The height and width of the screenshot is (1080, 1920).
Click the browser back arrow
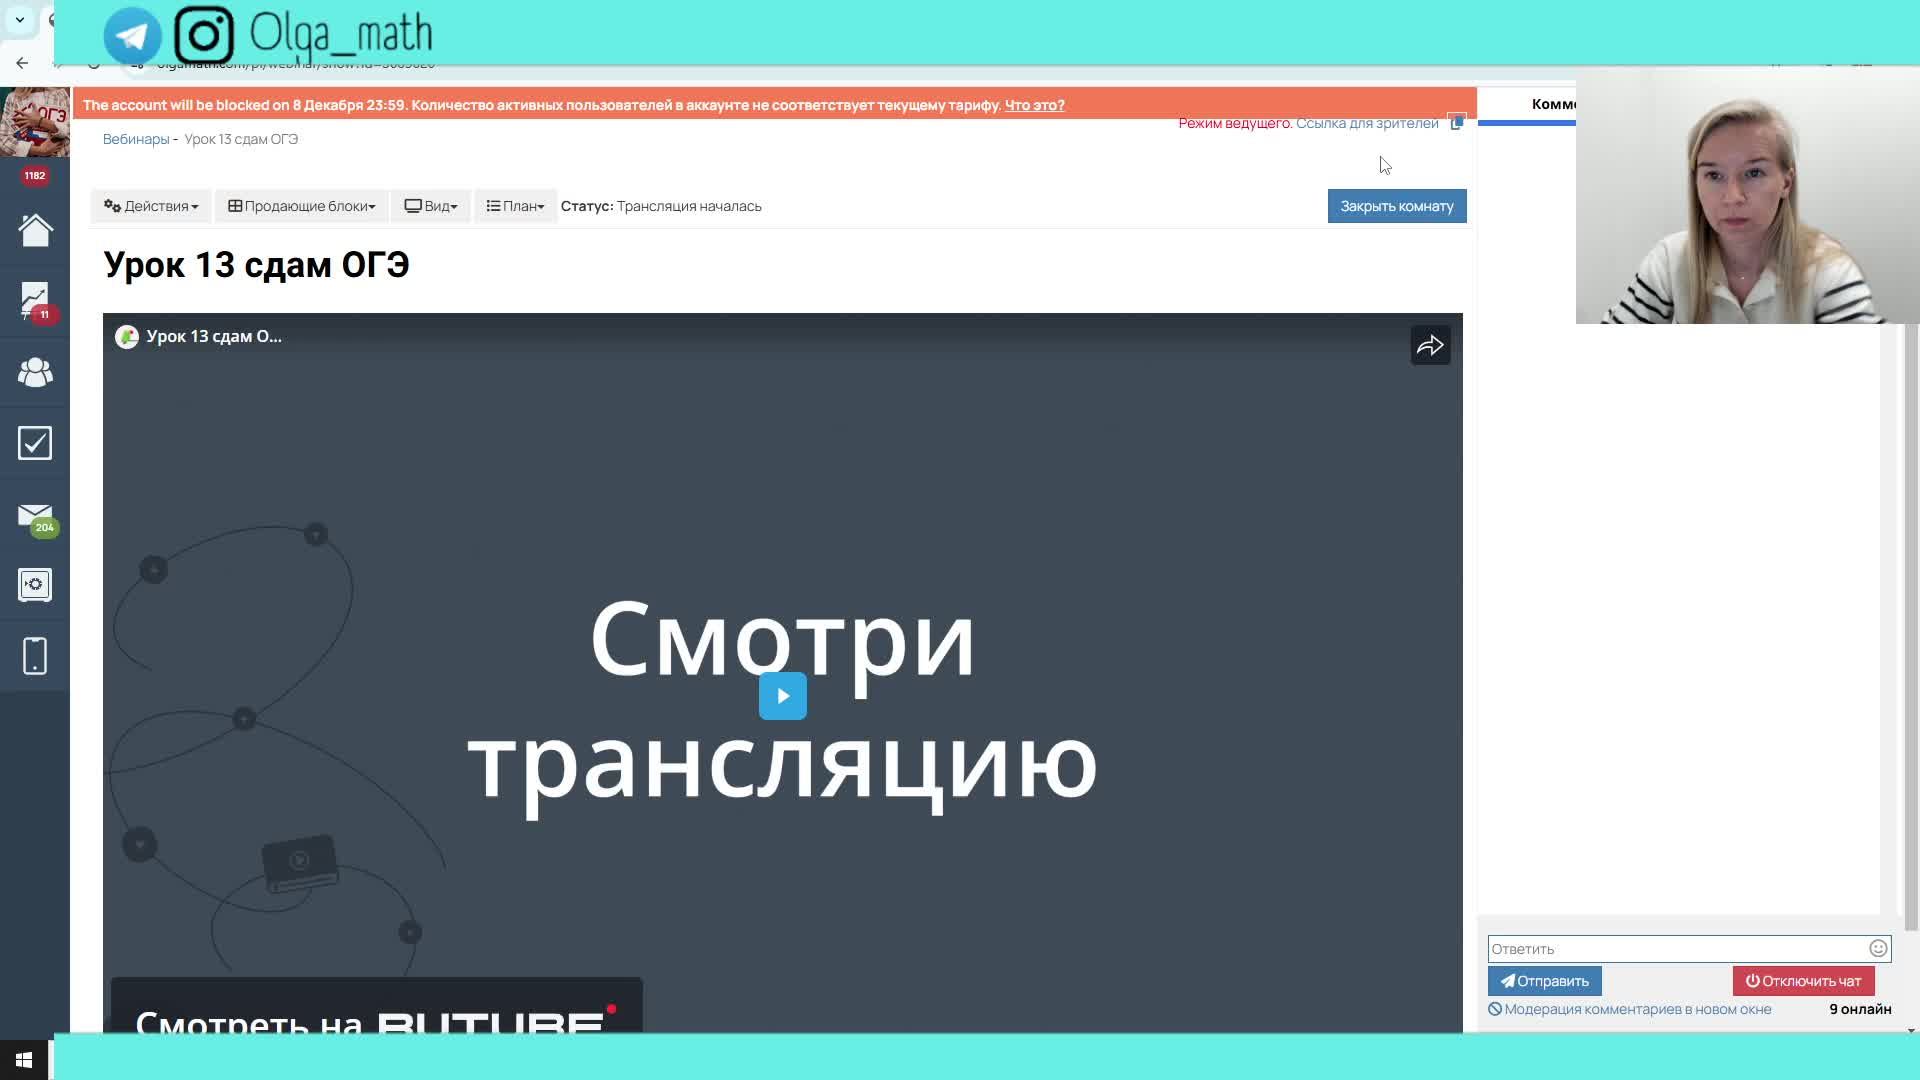click(22, 63)
